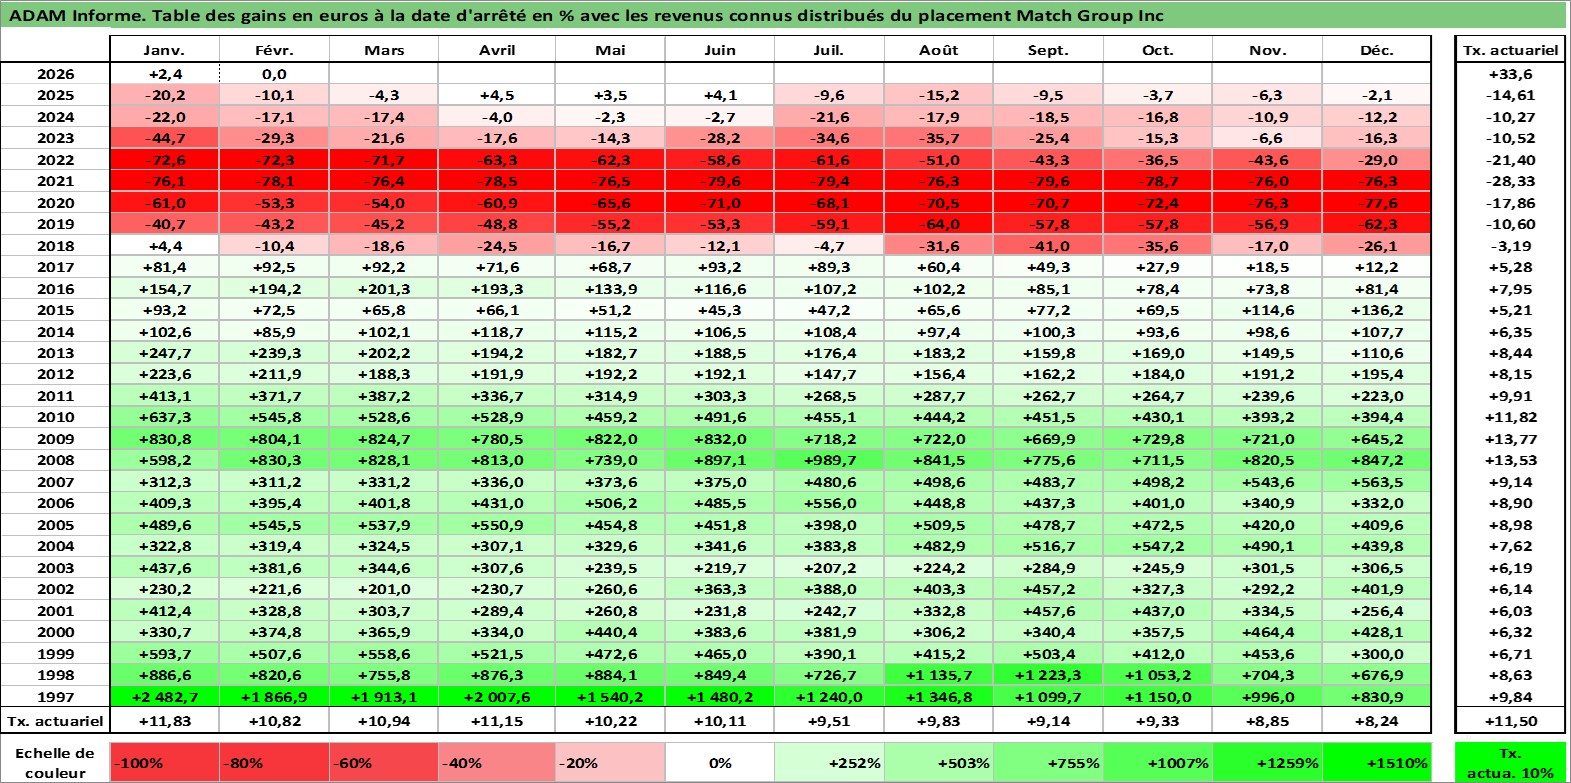Screen dimensions: 1571x783
Task: Click the 'Tx. actuariel' row label at bottom
Action: coord(55,721)
